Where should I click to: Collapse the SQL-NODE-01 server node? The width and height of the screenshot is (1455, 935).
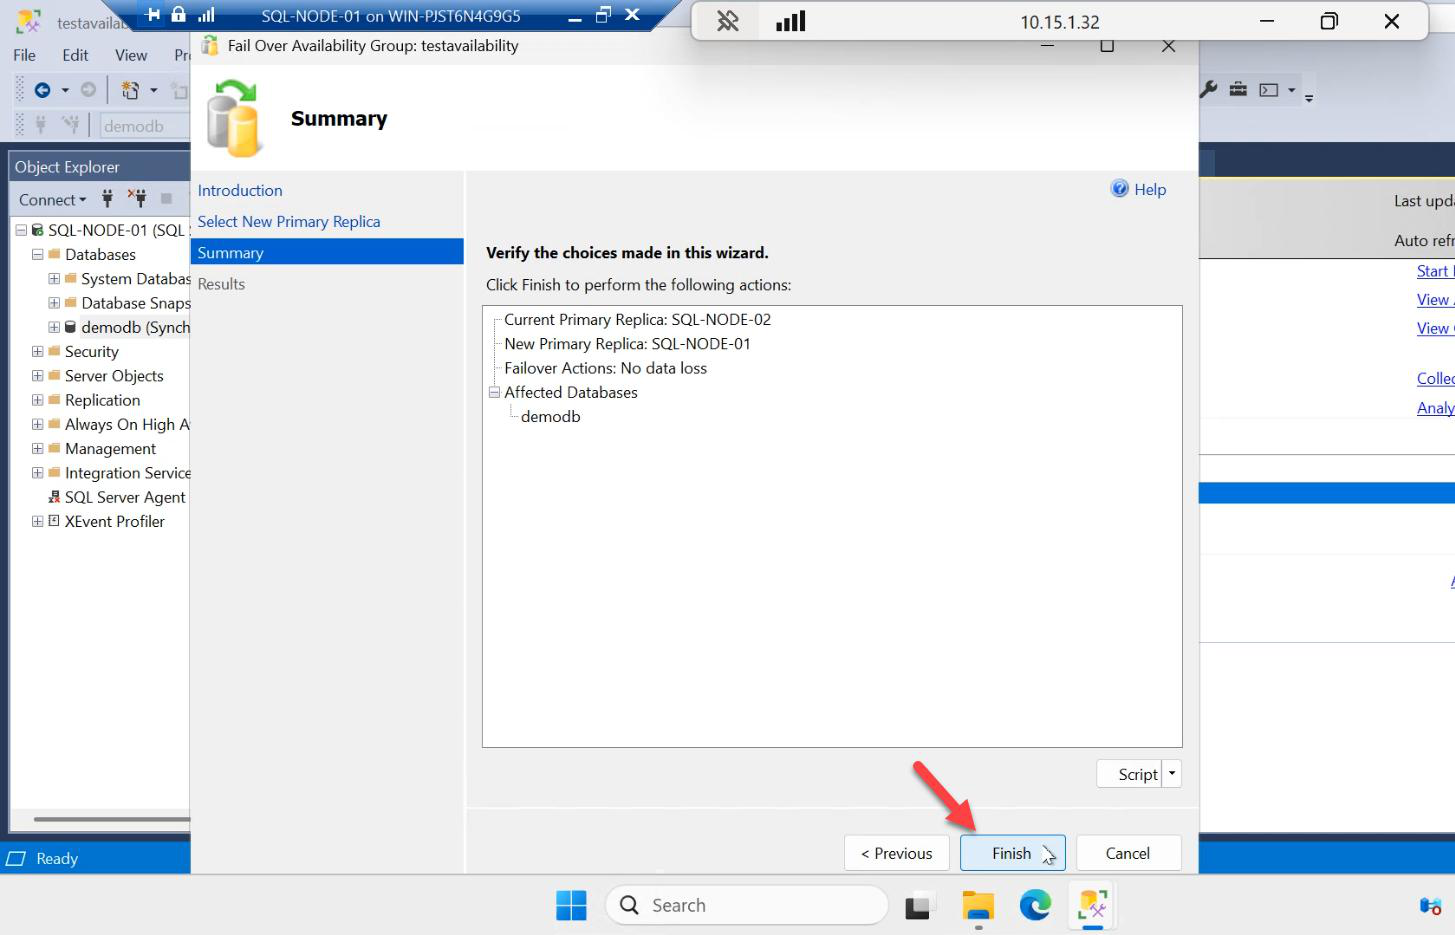point(21,230)
